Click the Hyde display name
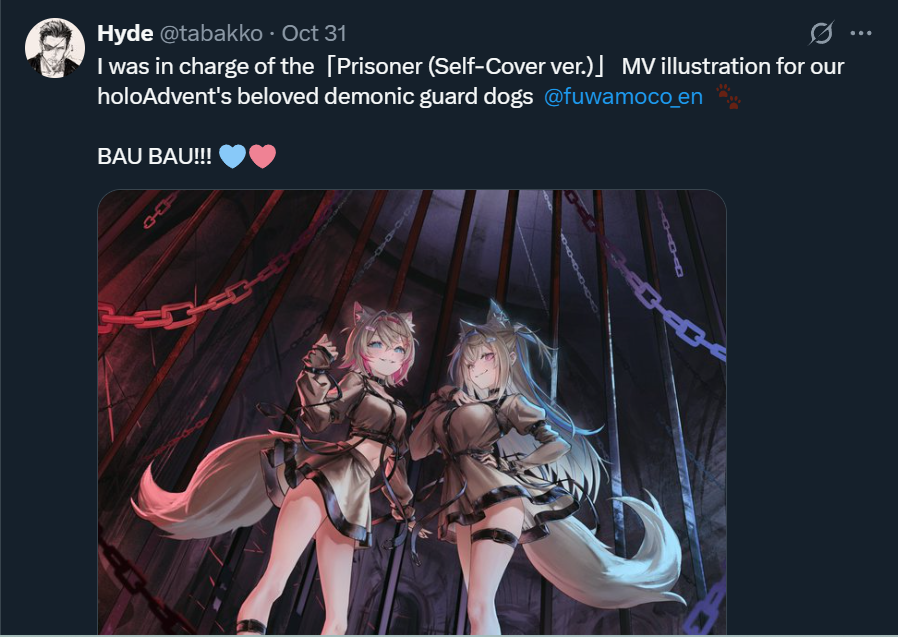 click(125, 33)
